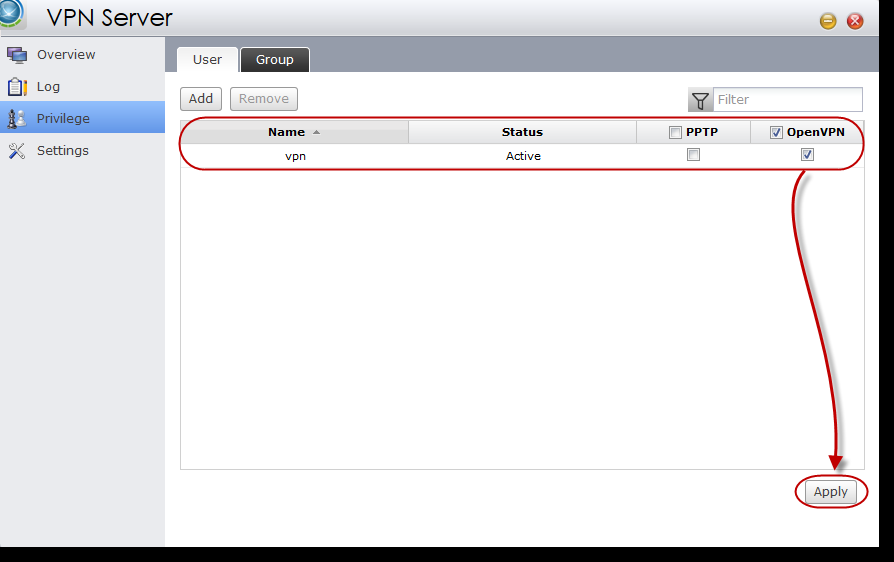Uncheck OpenVPN for user vpn
The height and width of the screenshot is (562, 894).
tap(807, 154)
